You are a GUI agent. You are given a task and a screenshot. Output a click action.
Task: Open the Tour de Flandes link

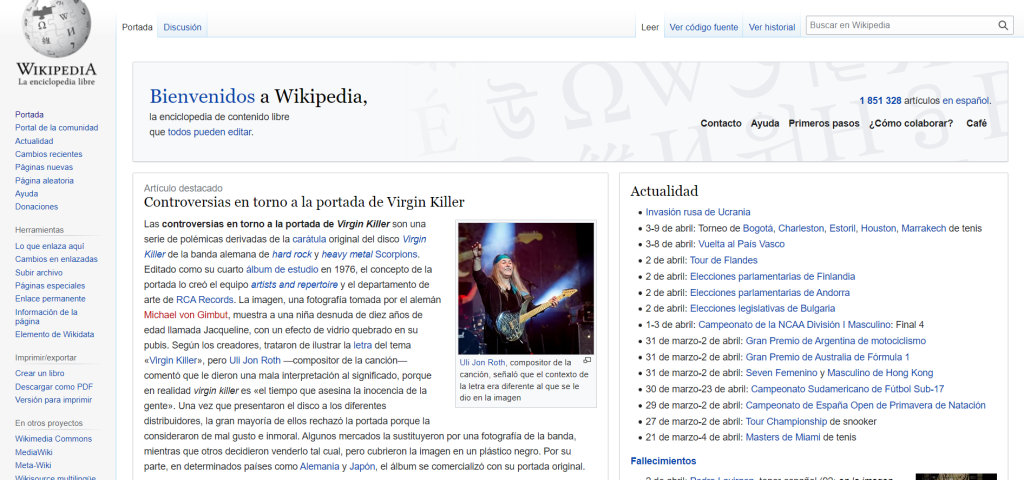724,260
